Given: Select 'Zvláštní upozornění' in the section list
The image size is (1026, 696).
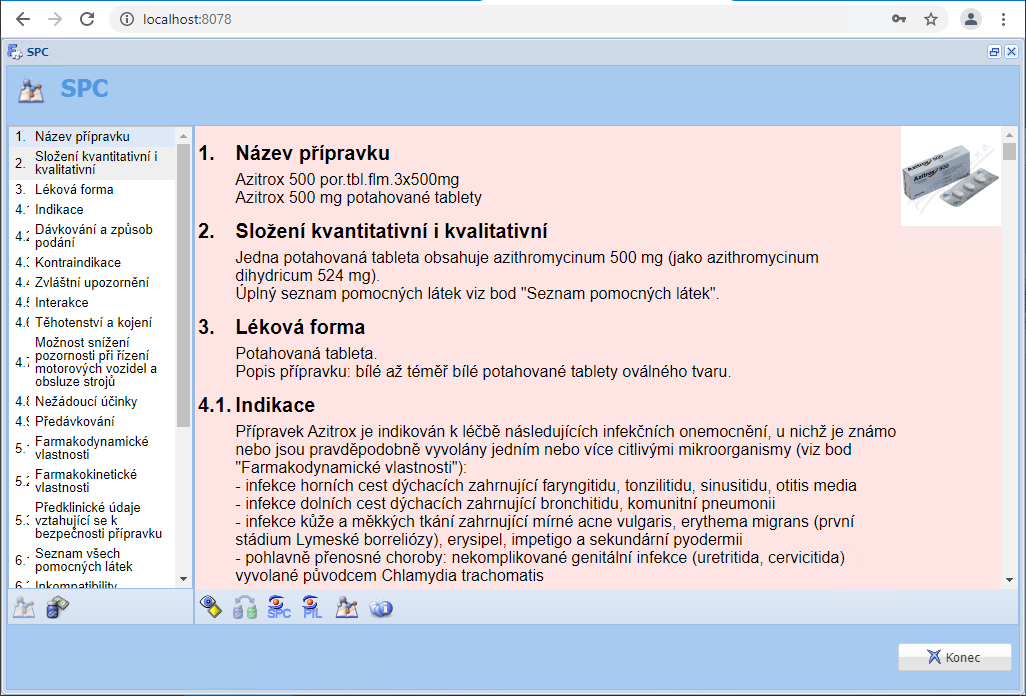Looking at the screenshot, I should 93,282.
